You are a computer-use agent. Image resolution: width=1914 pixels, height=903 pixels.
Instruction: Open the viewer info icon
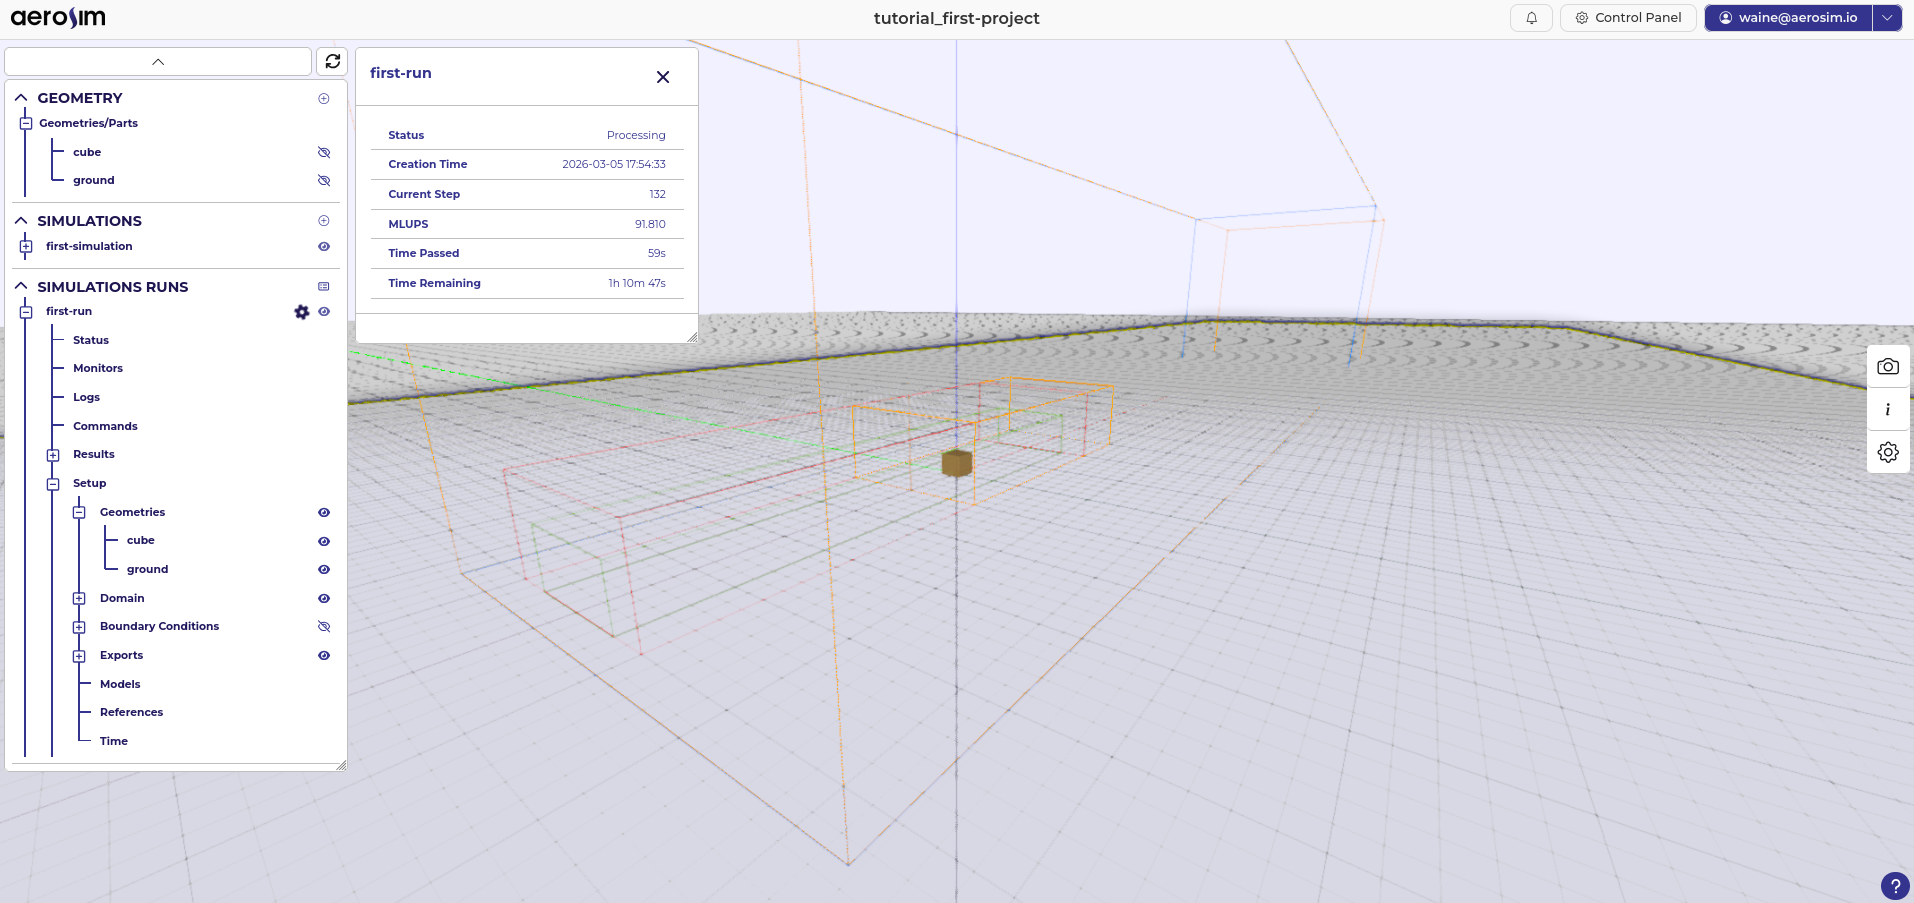coord(1887,410)
